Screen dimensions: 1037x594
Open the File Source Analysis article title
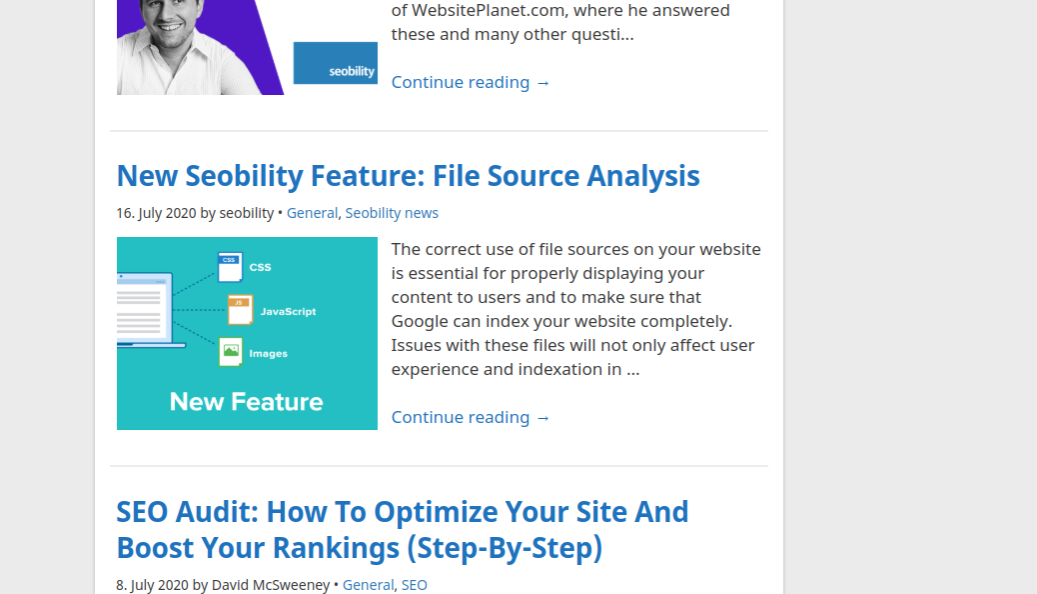point(408,176)
